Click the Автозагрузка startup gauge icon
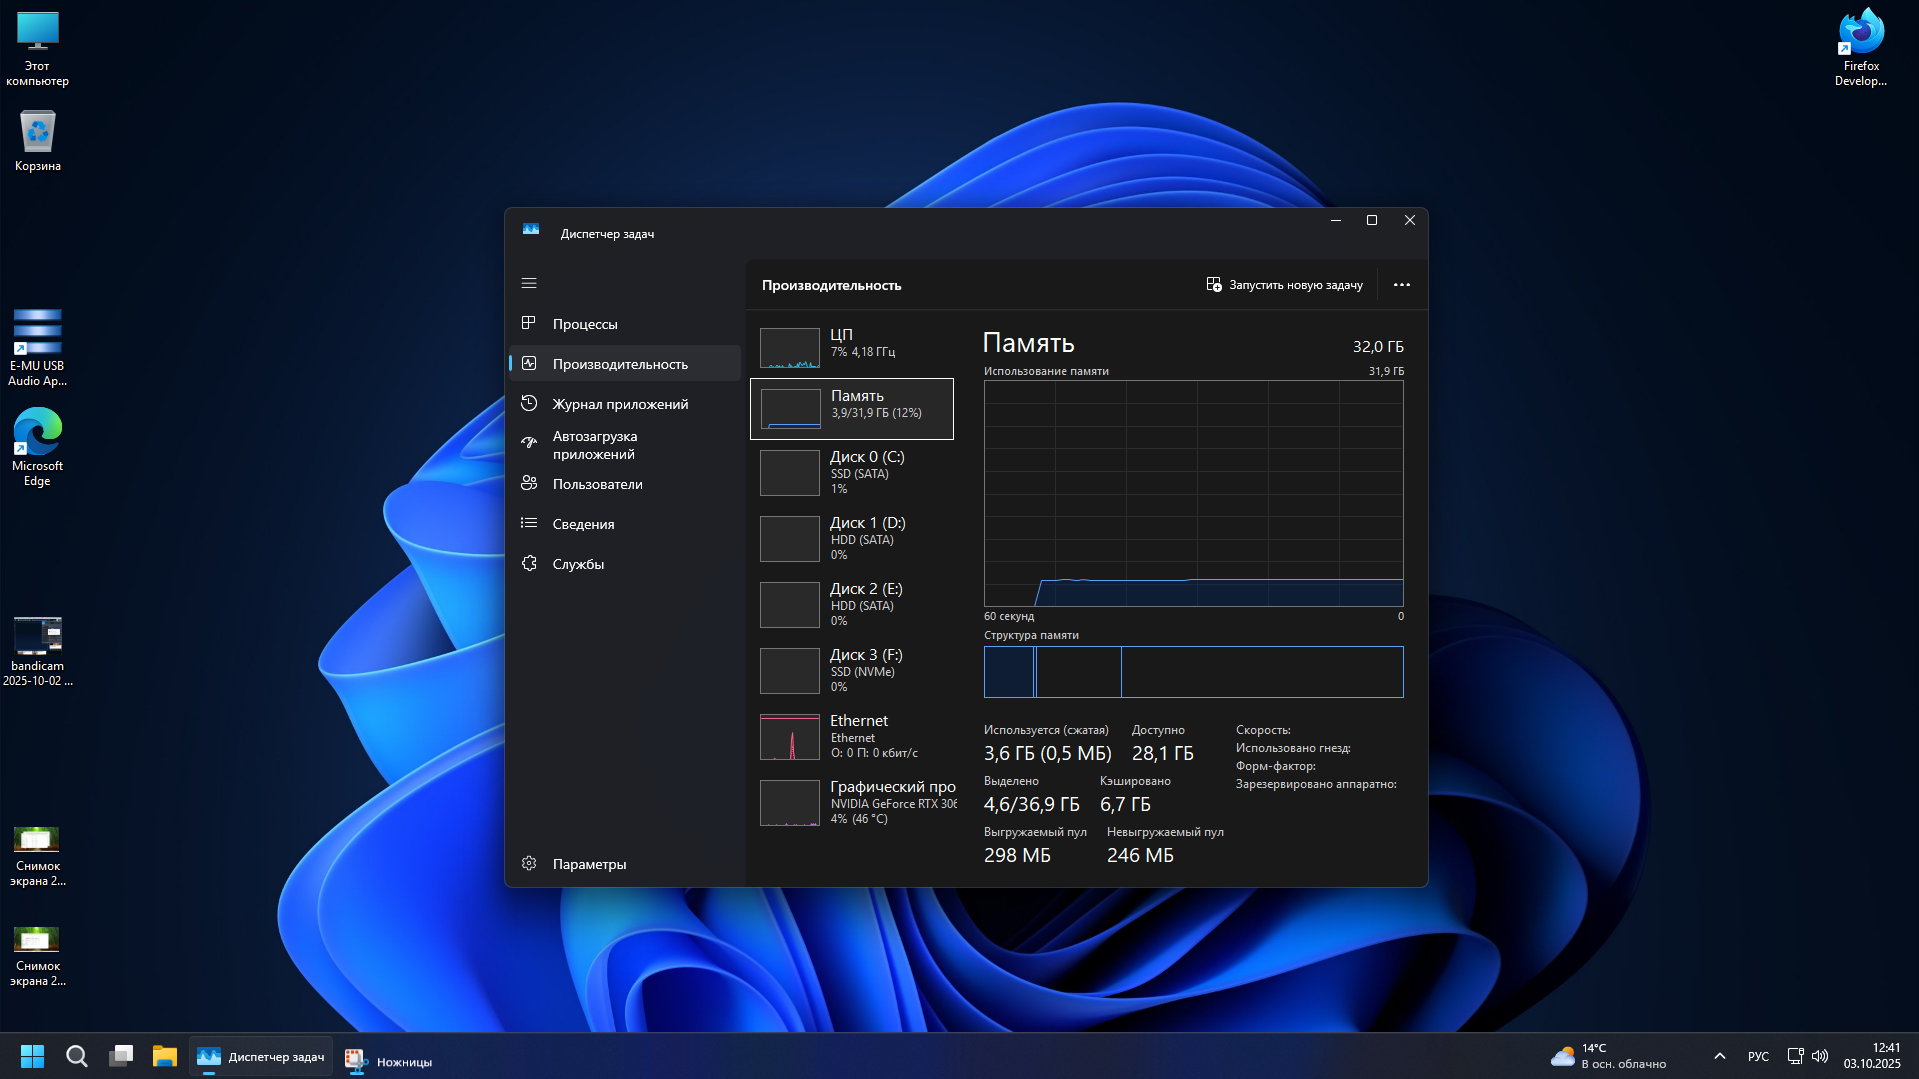This screenshot has height=1079, width=1919. (529, 443)
